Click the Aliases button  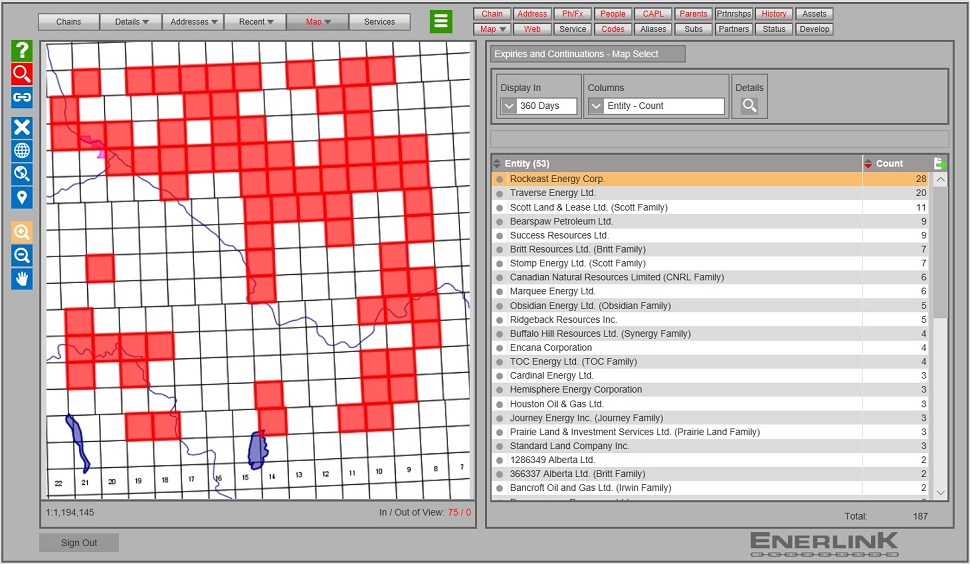pos(653,29)
